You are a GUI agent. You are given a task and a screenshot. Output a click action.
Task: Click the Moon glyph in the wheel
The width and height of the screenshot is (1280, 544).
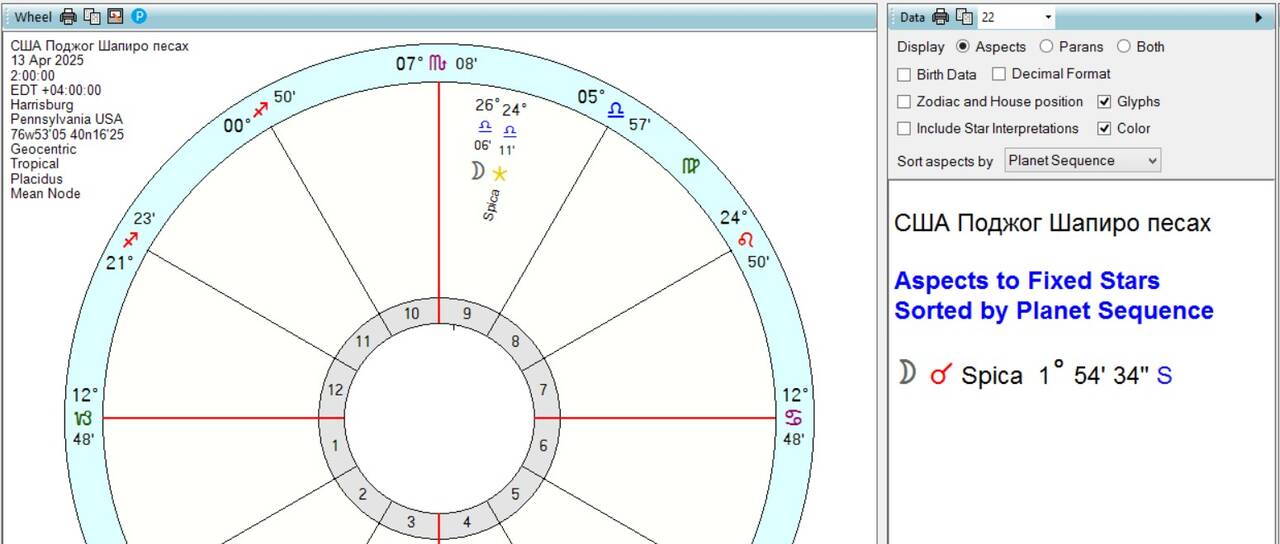(x=477, y=172)
